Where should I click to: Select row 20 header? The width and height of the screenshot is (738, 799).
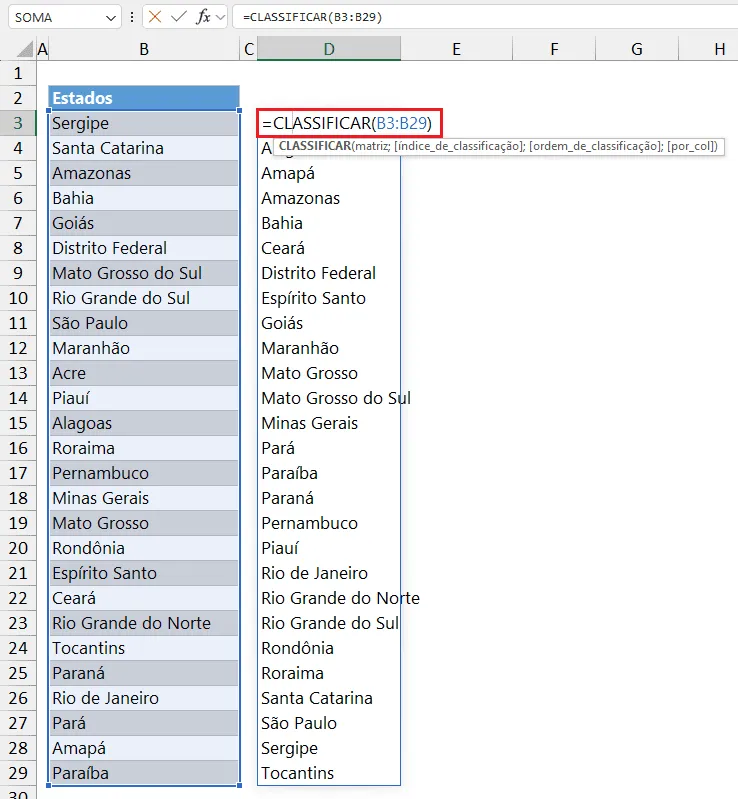coord(18,548)
